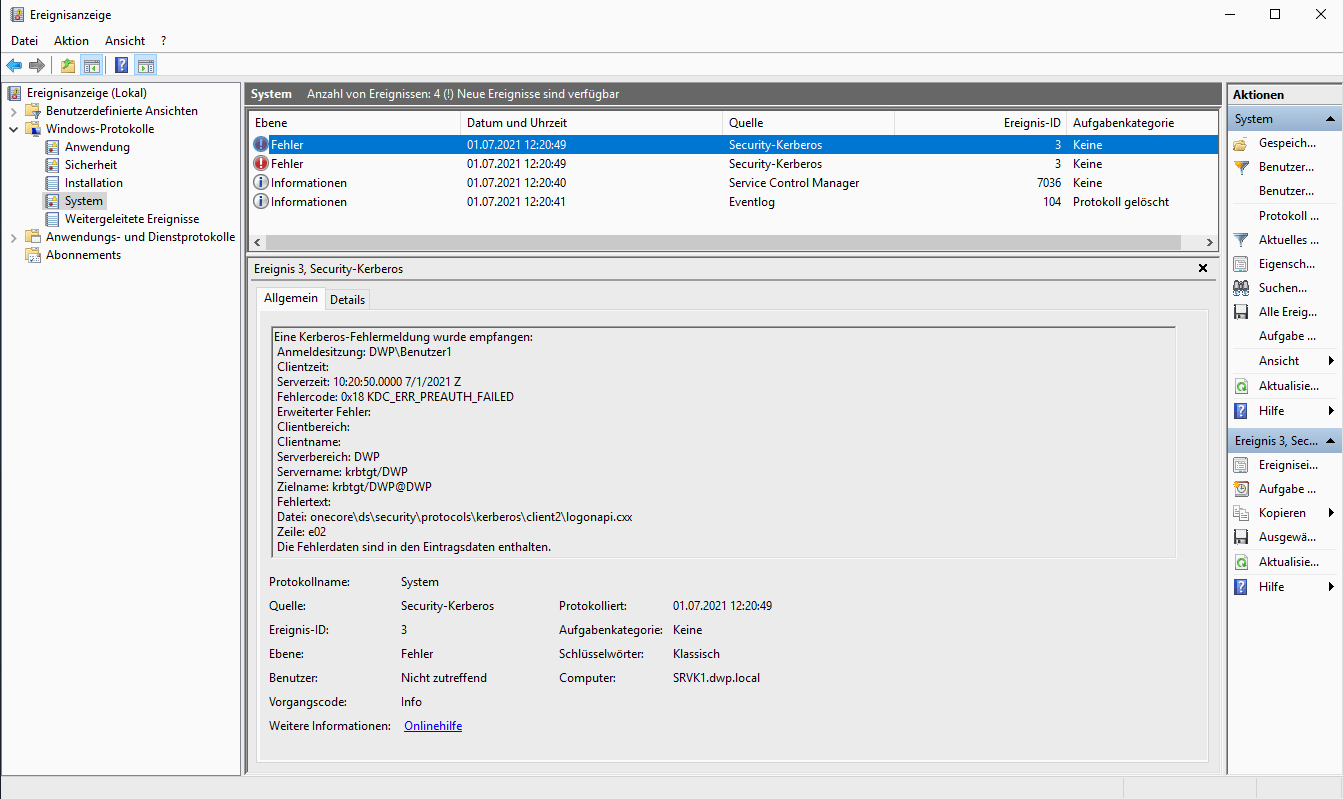Click Ausgewä... to save selected events
This screenshot has height=799, width=1343.
pos(1287,537)
